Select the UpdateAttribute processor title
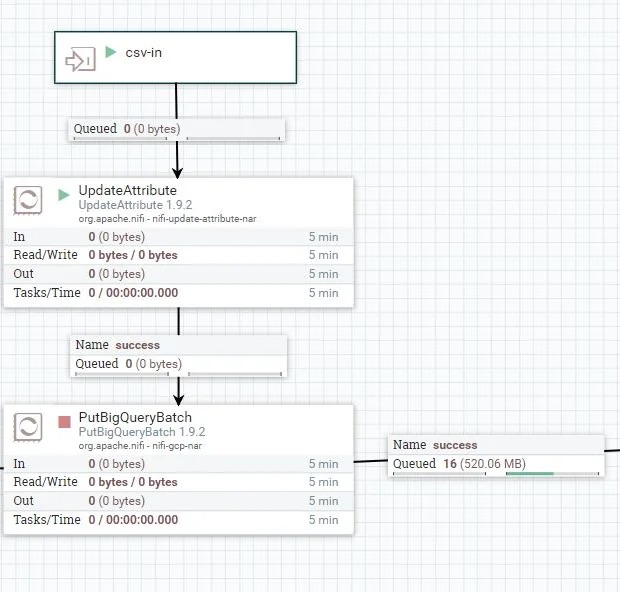The height and width of the screenshot is (592, 620). tap(127, 190)
